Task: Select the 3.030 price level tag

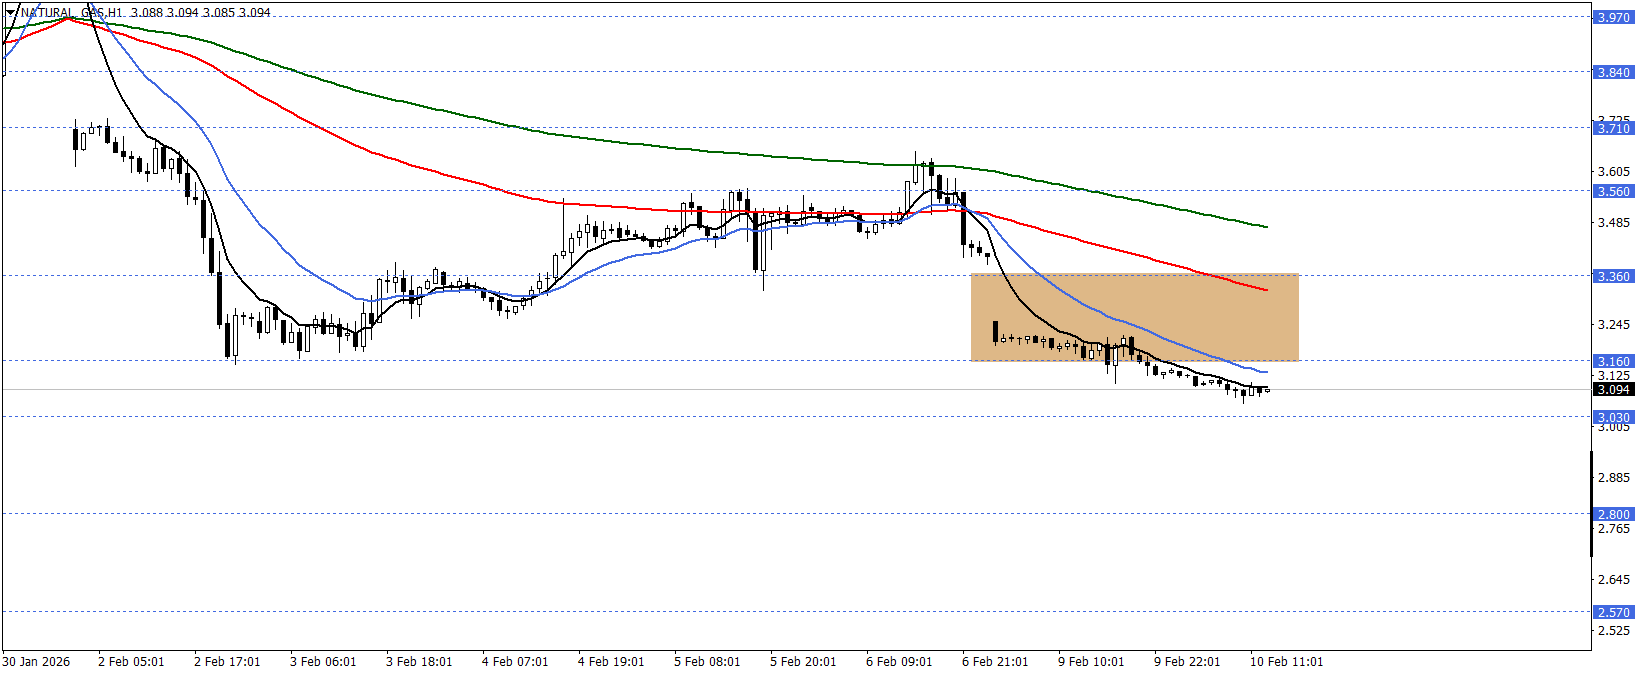Action: point(1612,417)
